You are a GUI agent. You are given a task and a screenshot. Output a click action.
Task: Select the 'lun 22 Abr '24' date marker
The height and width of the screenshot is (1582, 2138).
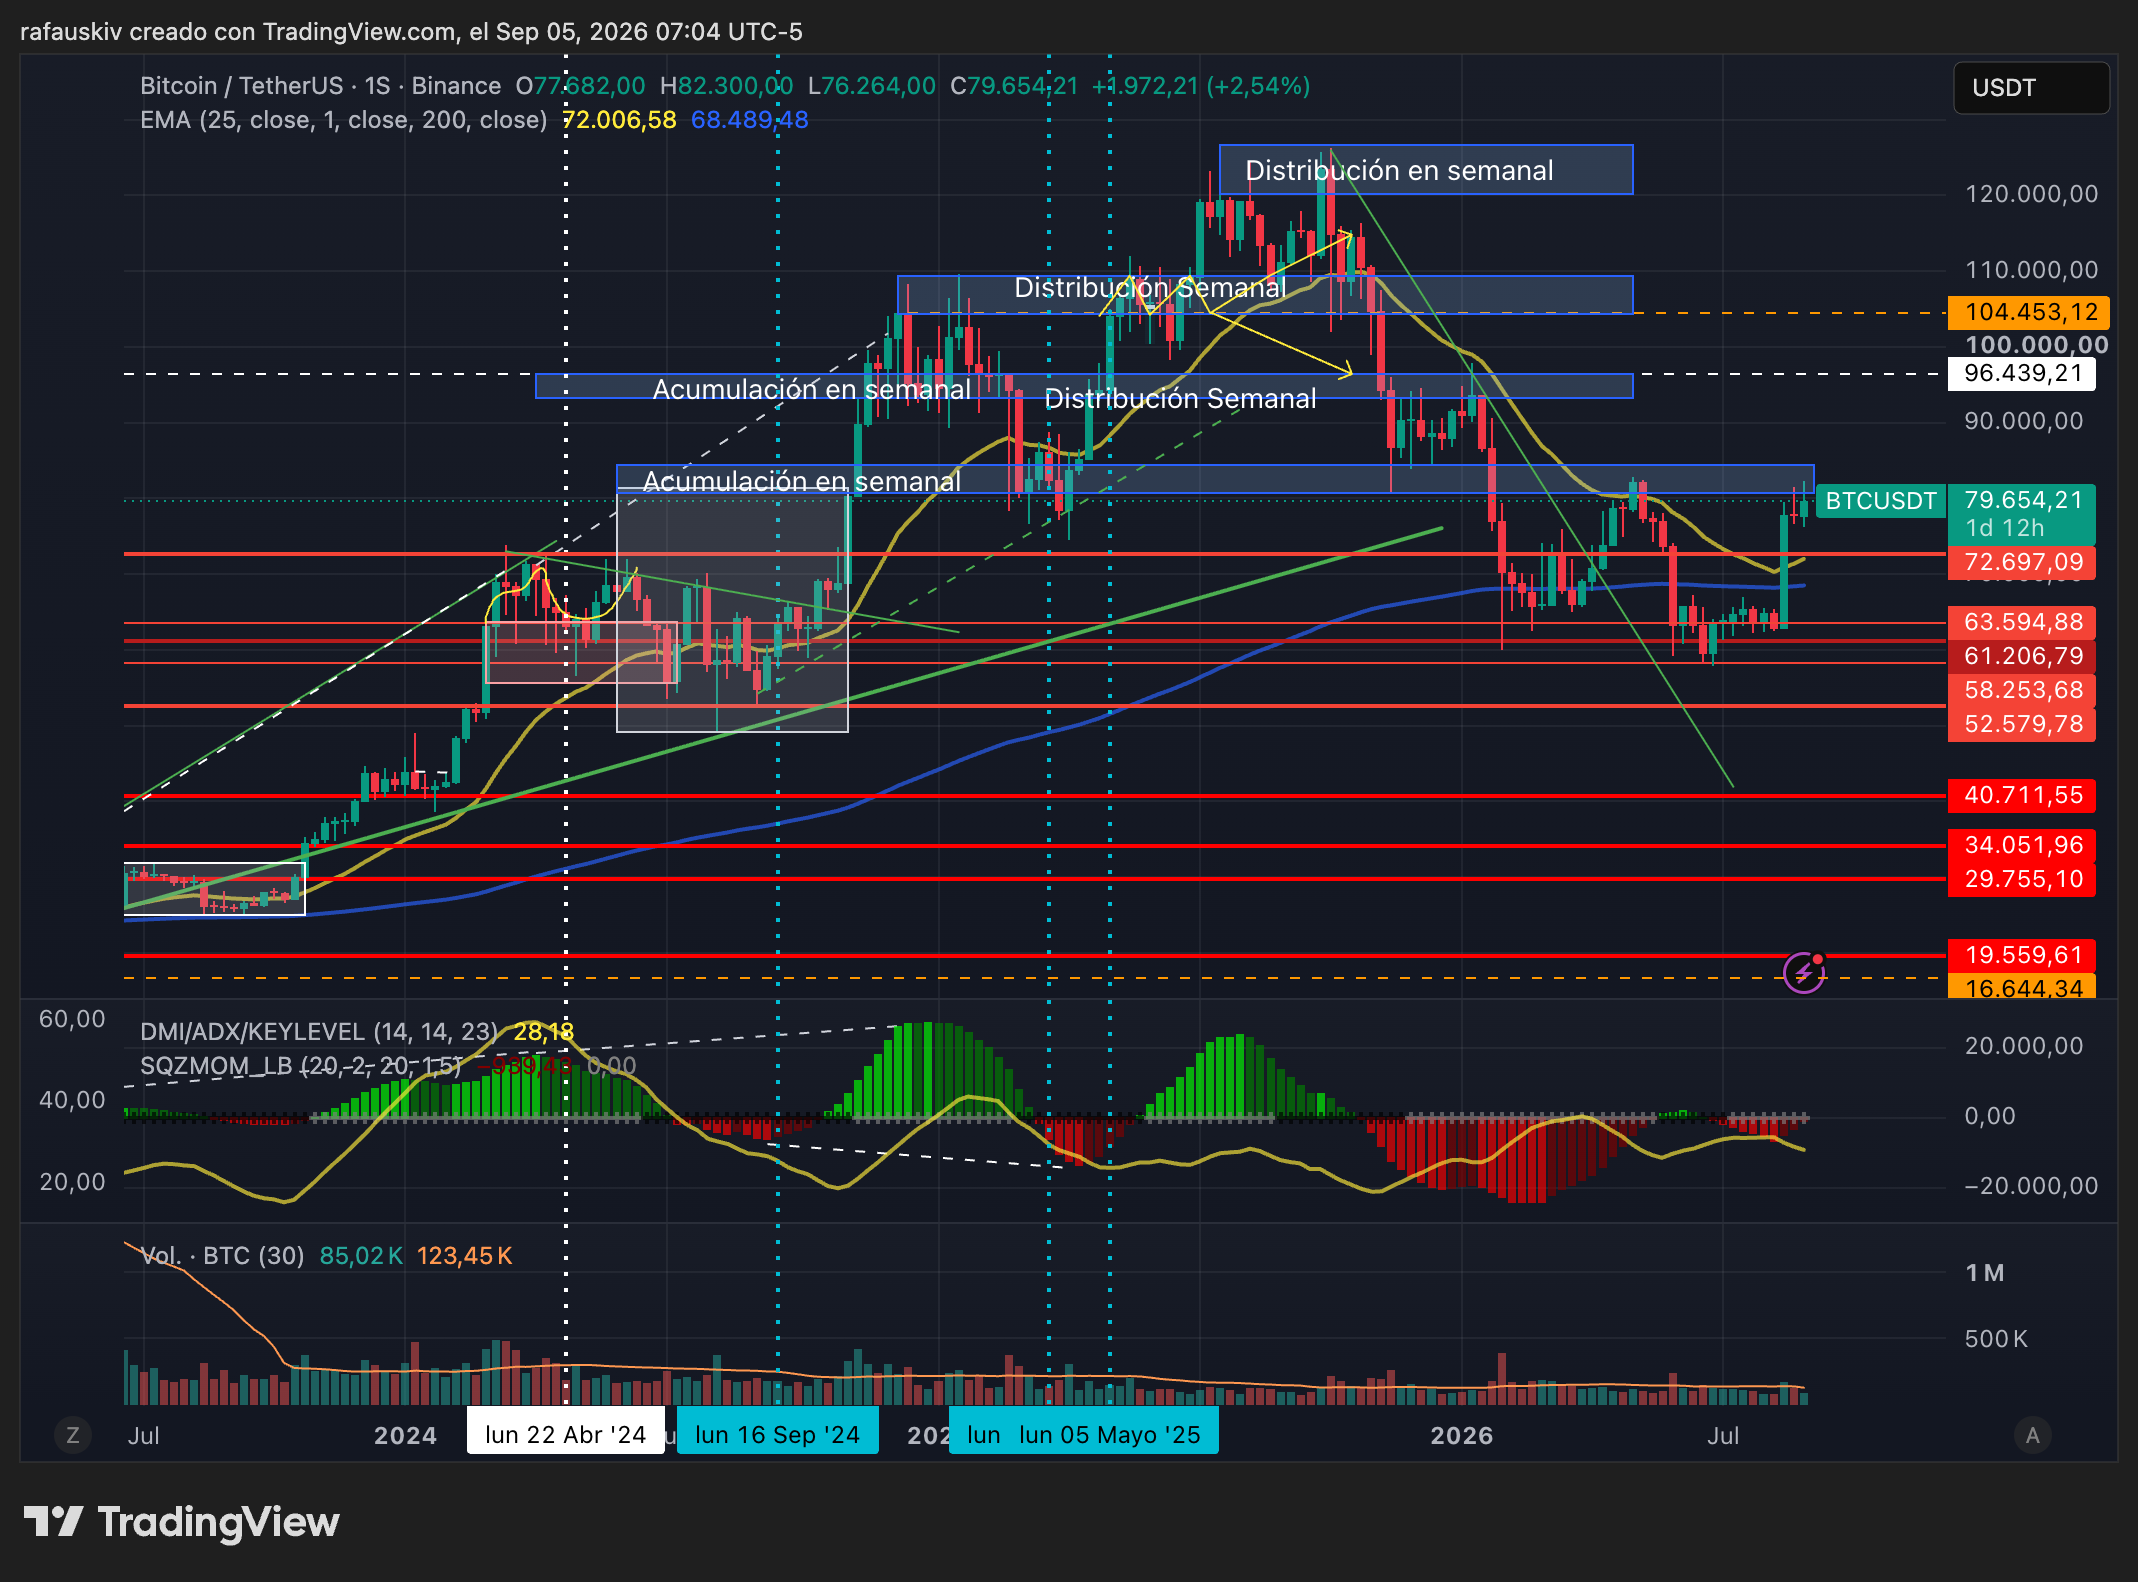pos(566,1435)
